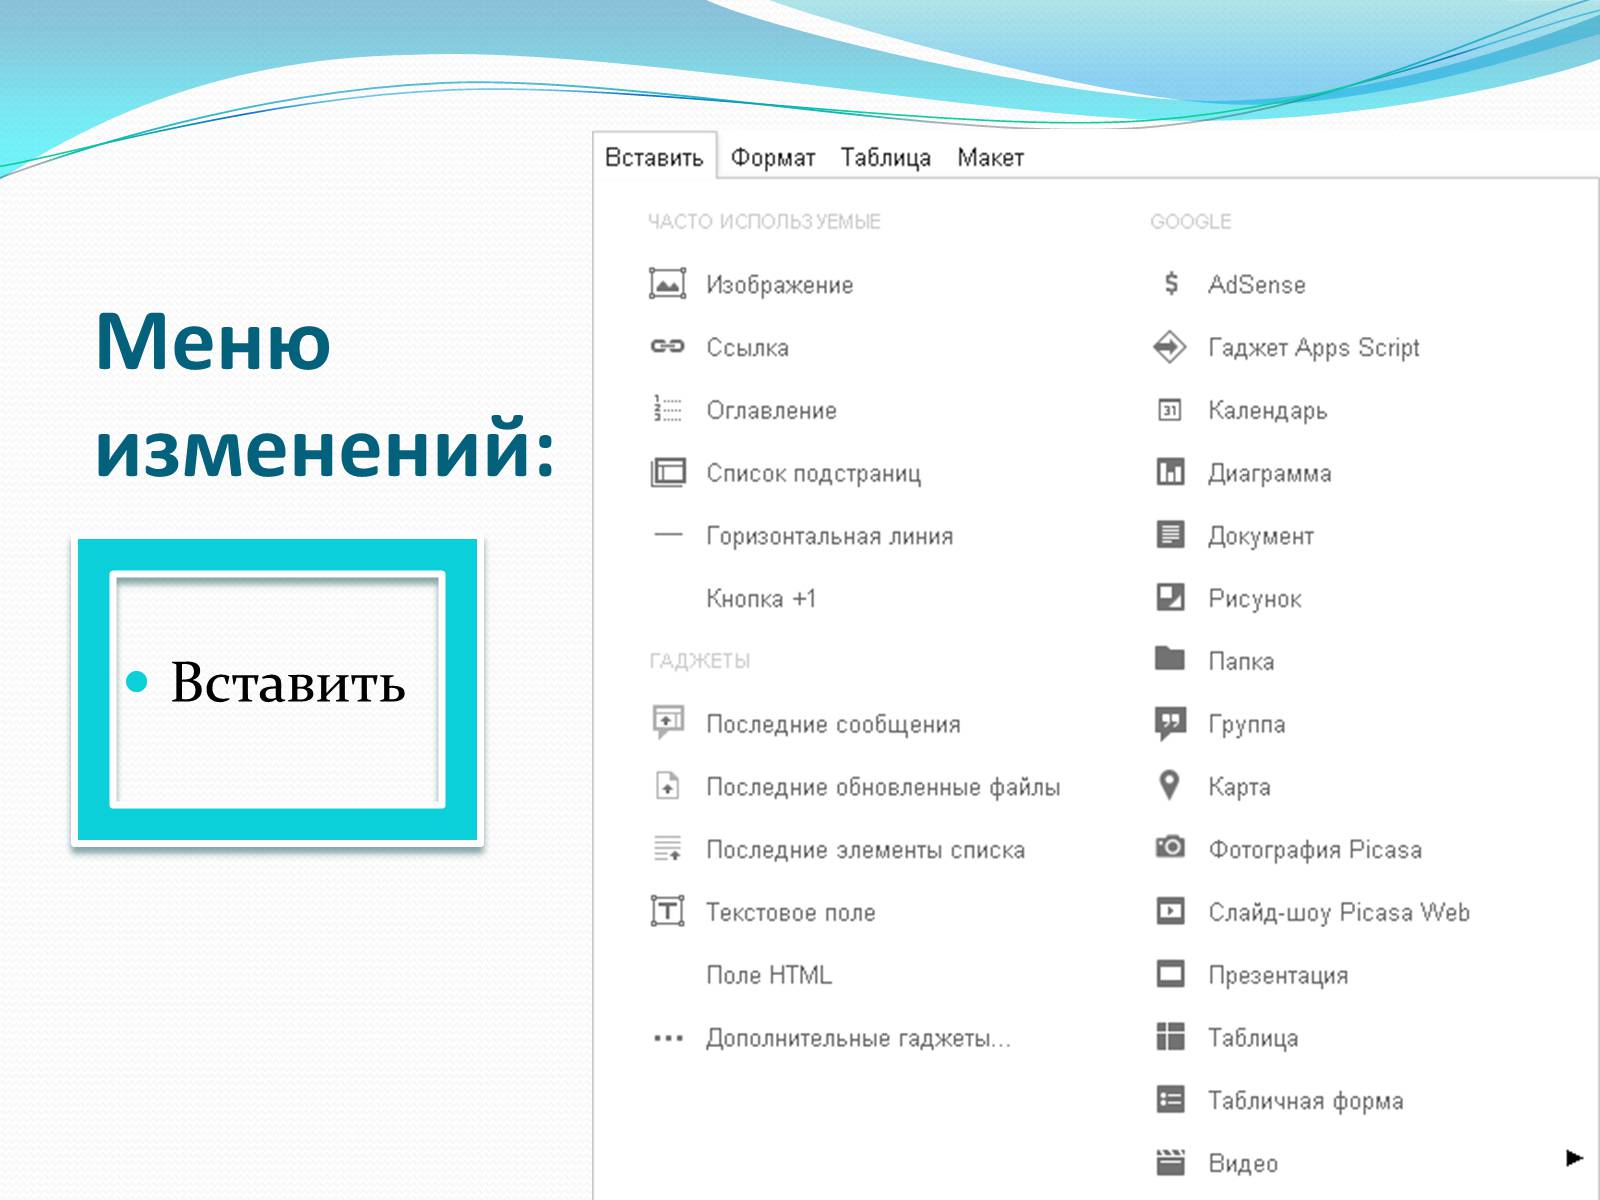Click the Документ document icon
The width and height of the screenshot is (1600, 1200).
pyautogui.click(x=1170, y=535)
